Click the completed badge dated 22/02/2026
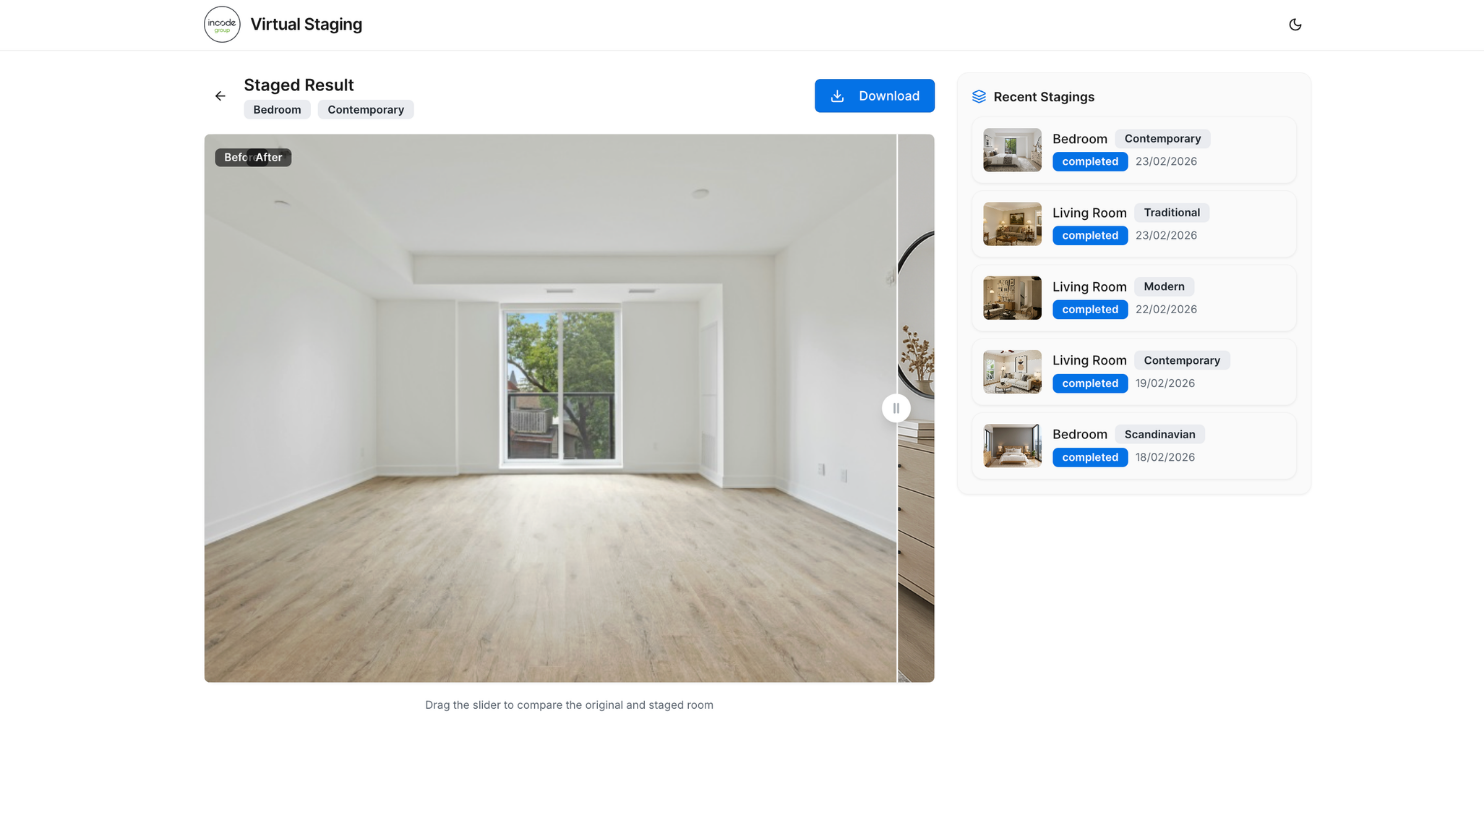The image size is (1484, 822). [1090, 310]
